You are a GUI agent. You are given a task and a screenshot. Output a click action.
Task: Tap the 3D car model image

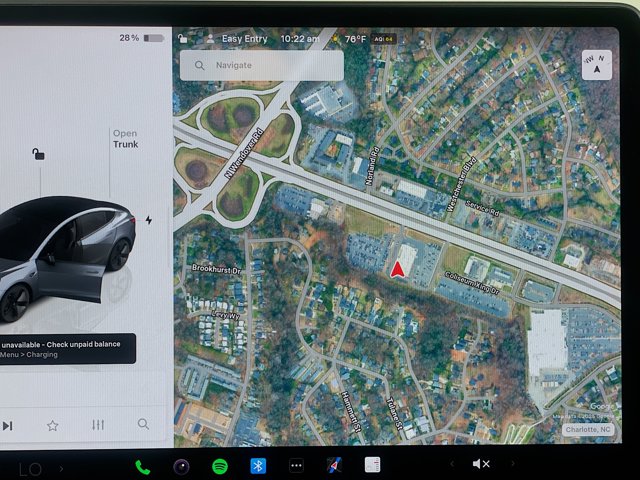[x=67, y=257]
